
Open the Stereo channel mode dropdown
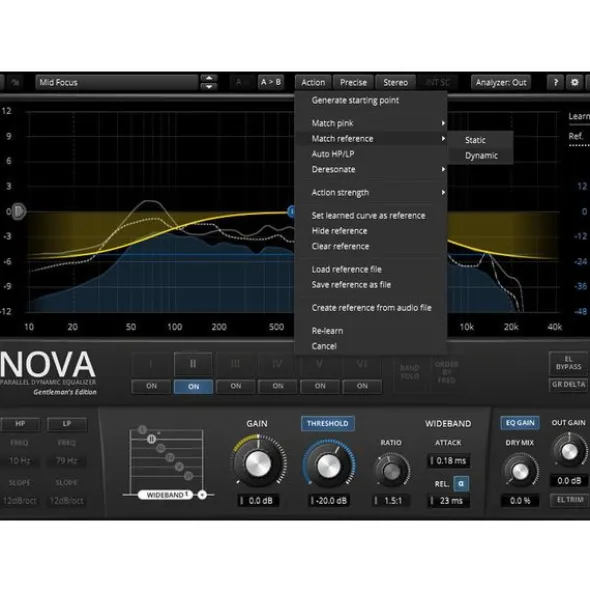(x=395, y=82)
